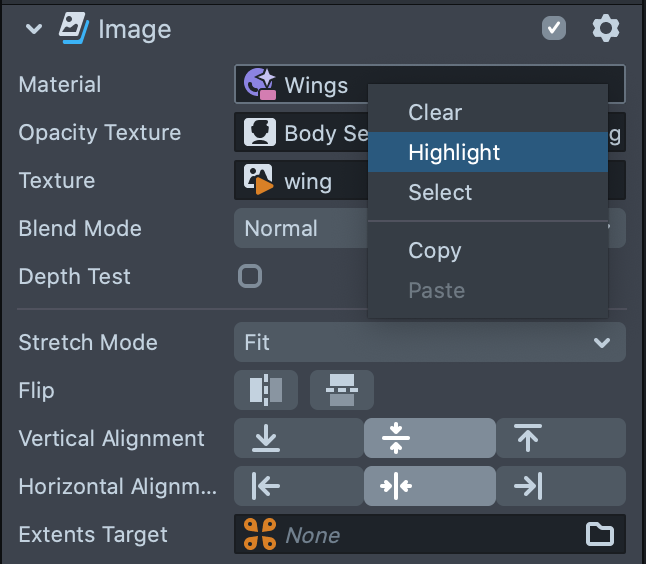646x564 pixels.
Task: Click the wing texture icon
Action: pyautogui.click(x=260, y=180)
